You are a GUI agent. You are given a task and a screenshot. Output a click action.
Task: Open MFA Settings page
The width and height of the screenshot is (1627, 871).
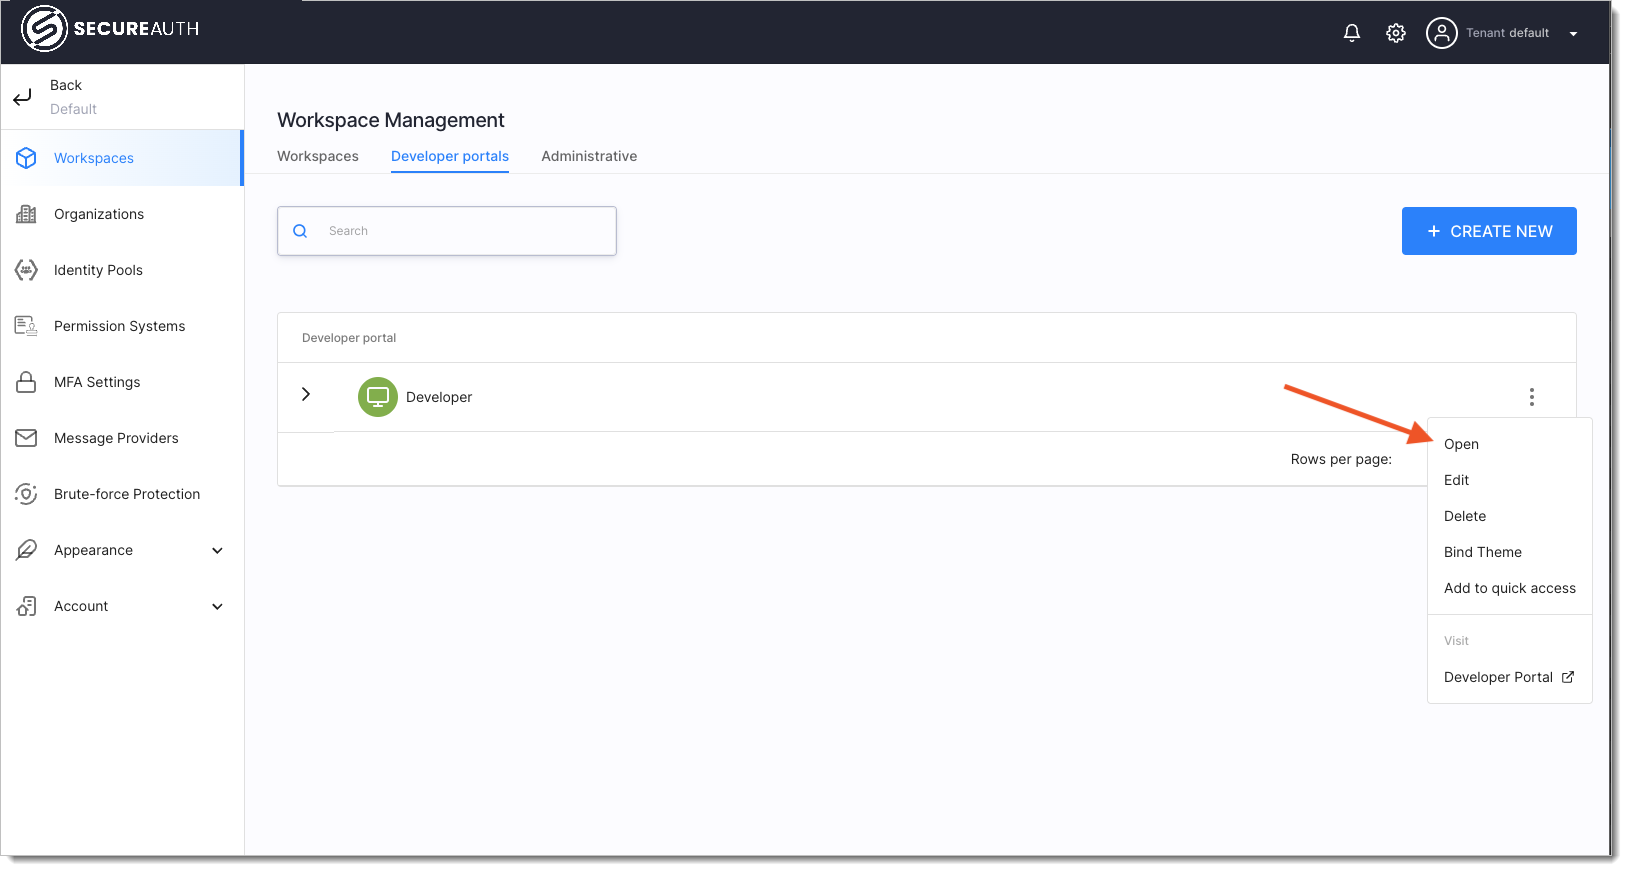click(x=122, y=382)
